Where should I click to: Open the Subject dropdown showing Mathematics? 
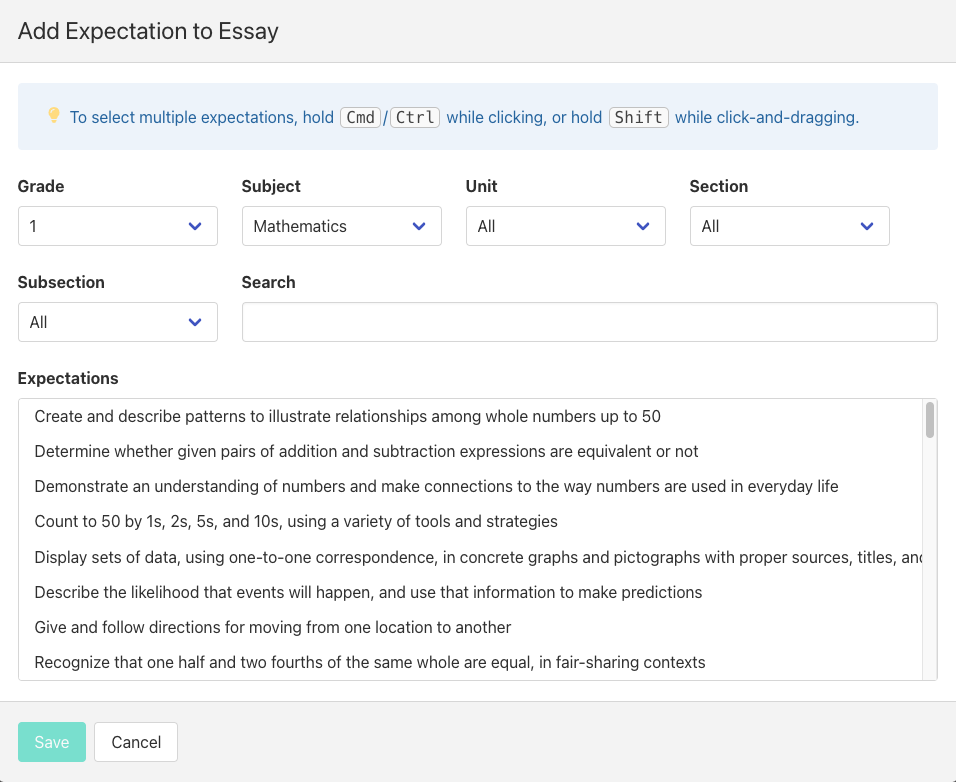pos(341,226)
